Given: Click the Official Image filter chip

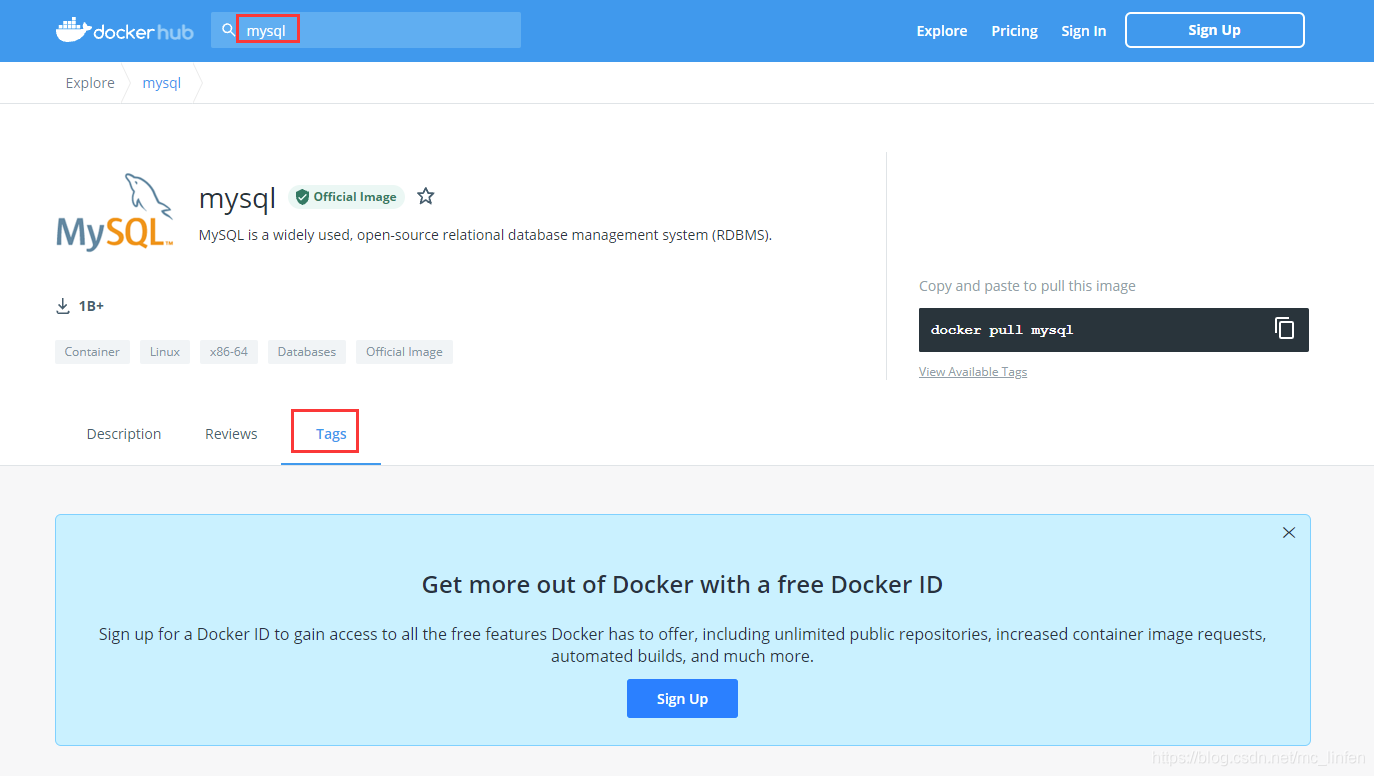Looking at the screenshot, I should point(404,351).
